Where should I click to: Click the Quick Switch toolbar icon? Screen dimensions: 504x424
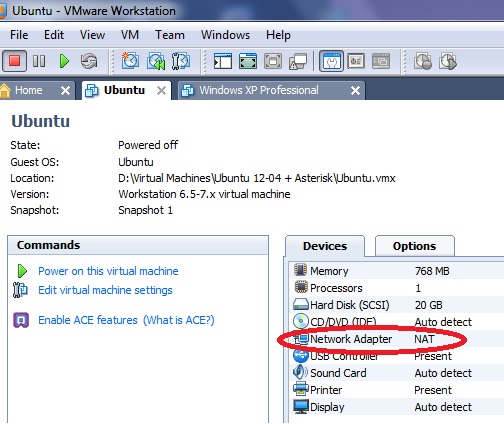pos(273,61)
